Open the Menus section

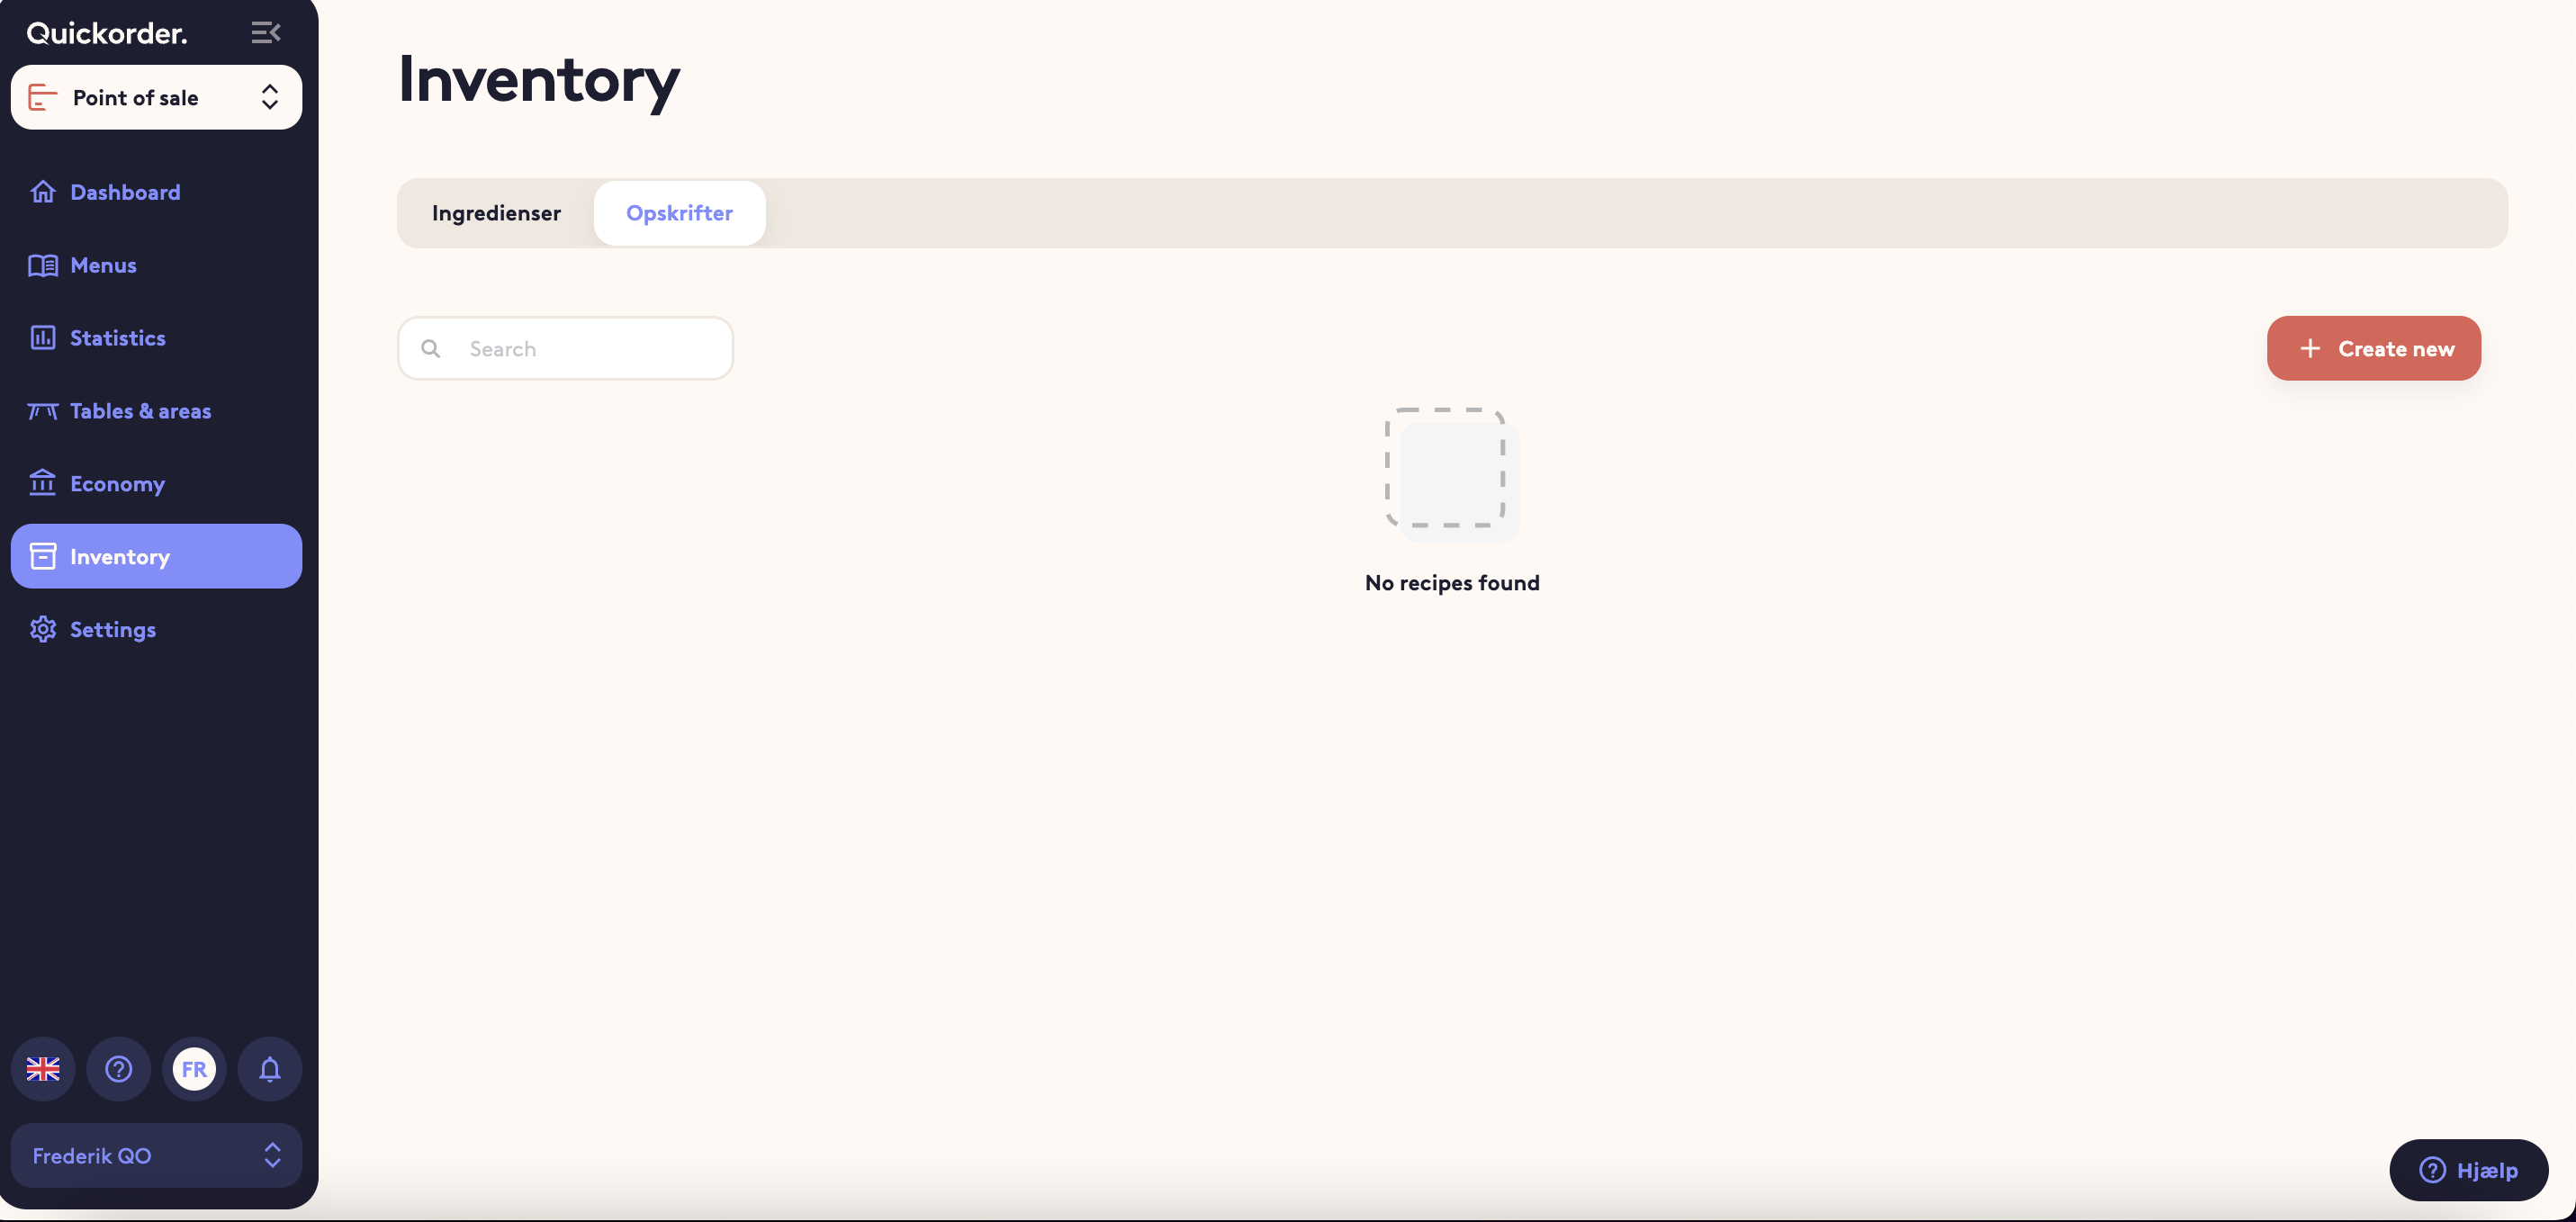click(x=156, y=265)
